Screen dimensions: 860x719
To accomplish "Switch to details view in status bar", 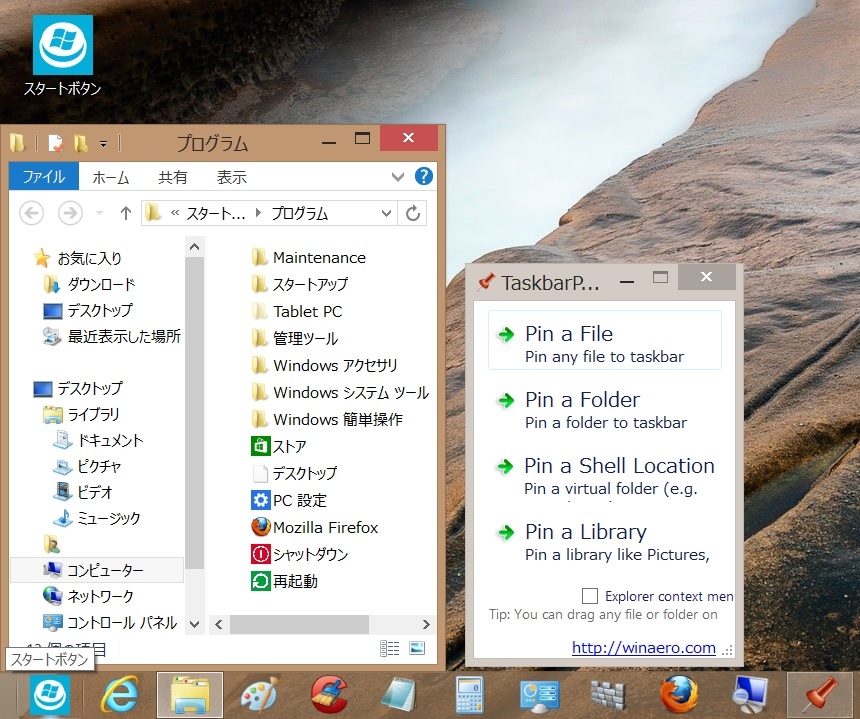I will (392, 649).
